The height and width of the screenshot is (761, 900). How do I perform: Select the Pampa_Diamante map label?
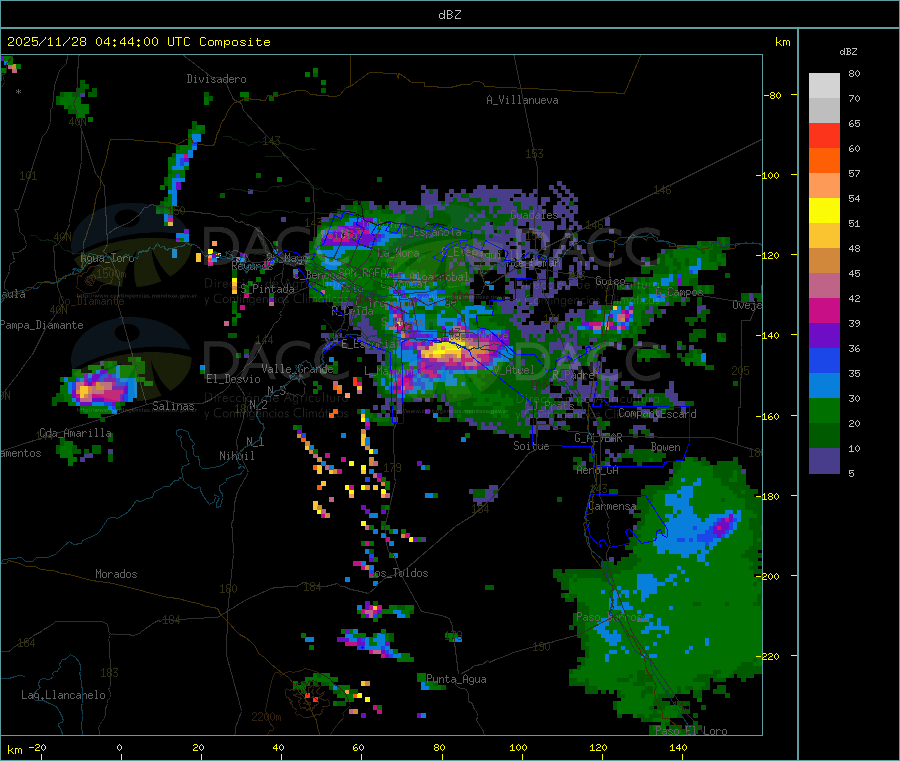42,325
